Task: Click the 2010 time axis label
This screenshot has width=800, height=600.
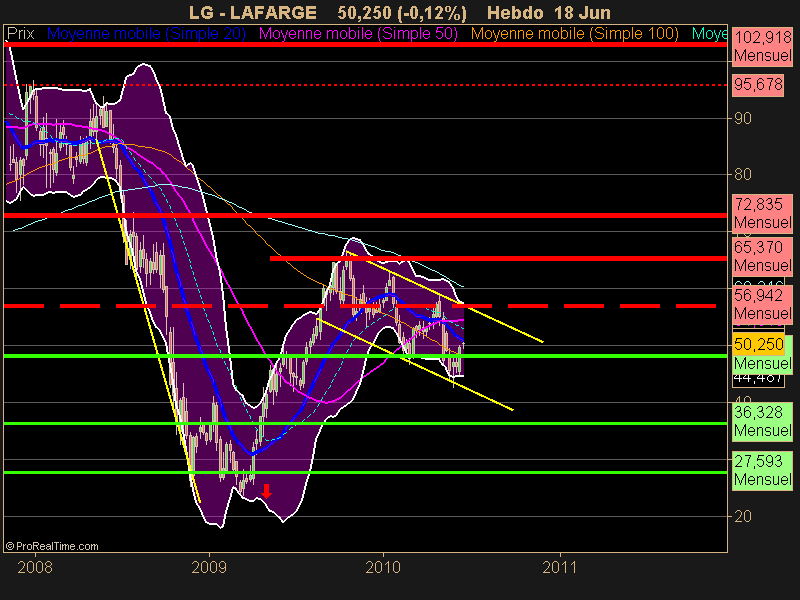Action: pos(383,567)
